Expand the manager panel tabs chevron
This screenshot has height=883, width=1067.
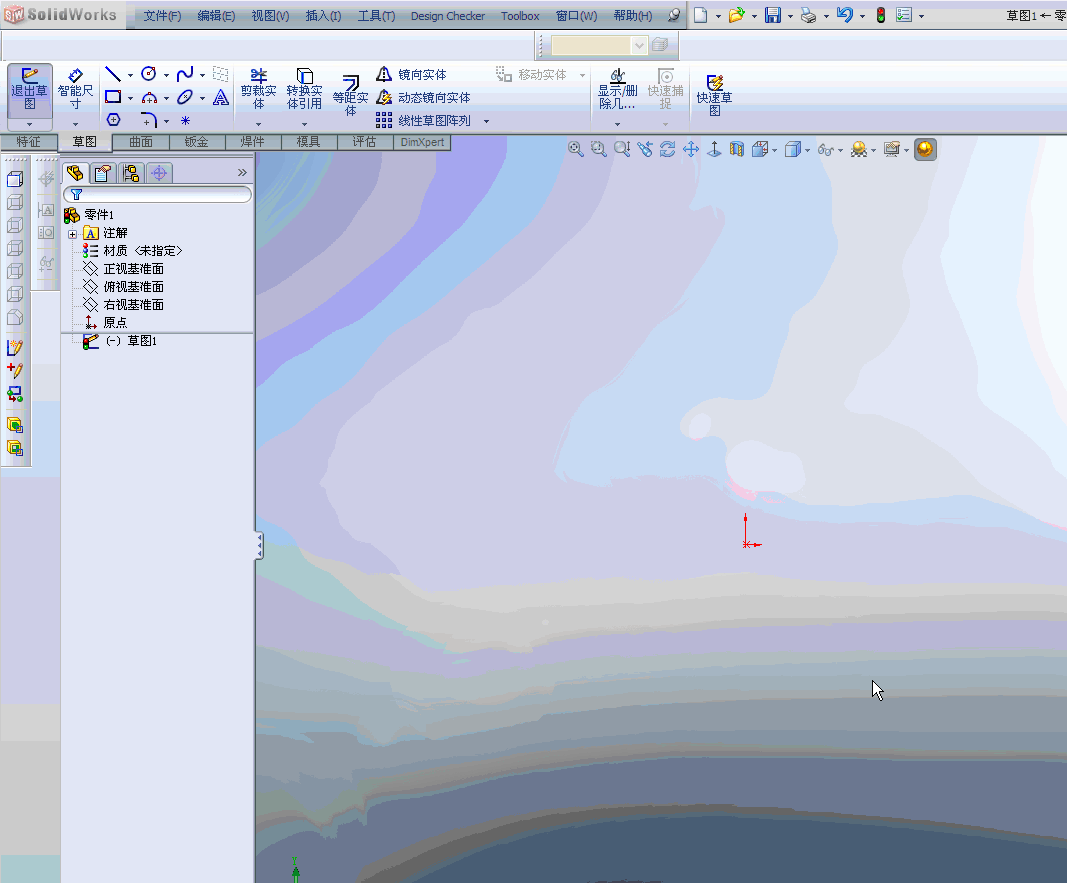click(242, 172)
